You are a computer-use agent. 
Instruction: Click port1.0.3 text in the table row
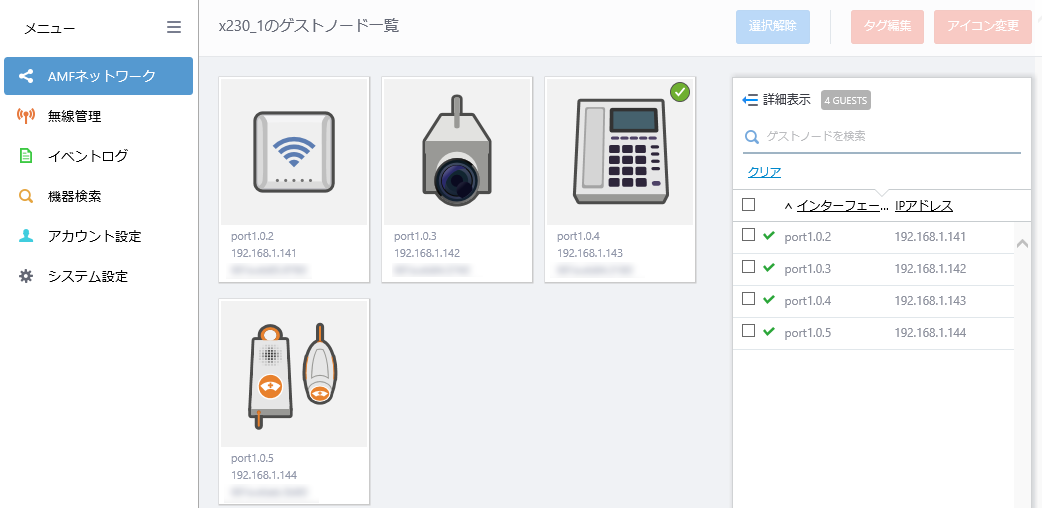click(x=807, y=269)
